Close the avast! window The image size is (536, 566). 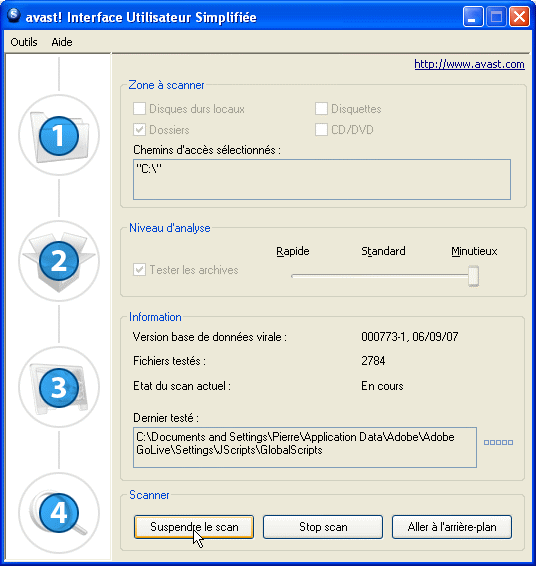pos(519,17)
